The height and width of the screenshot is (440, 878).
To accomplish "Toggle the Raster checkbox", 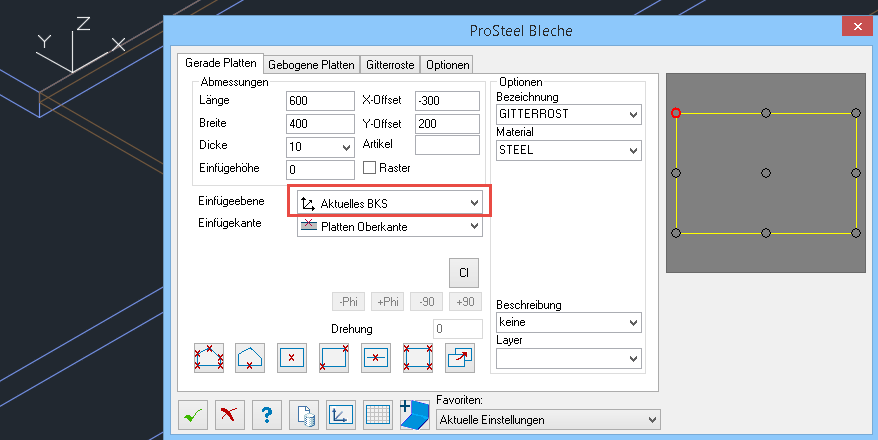I will 369,167.
